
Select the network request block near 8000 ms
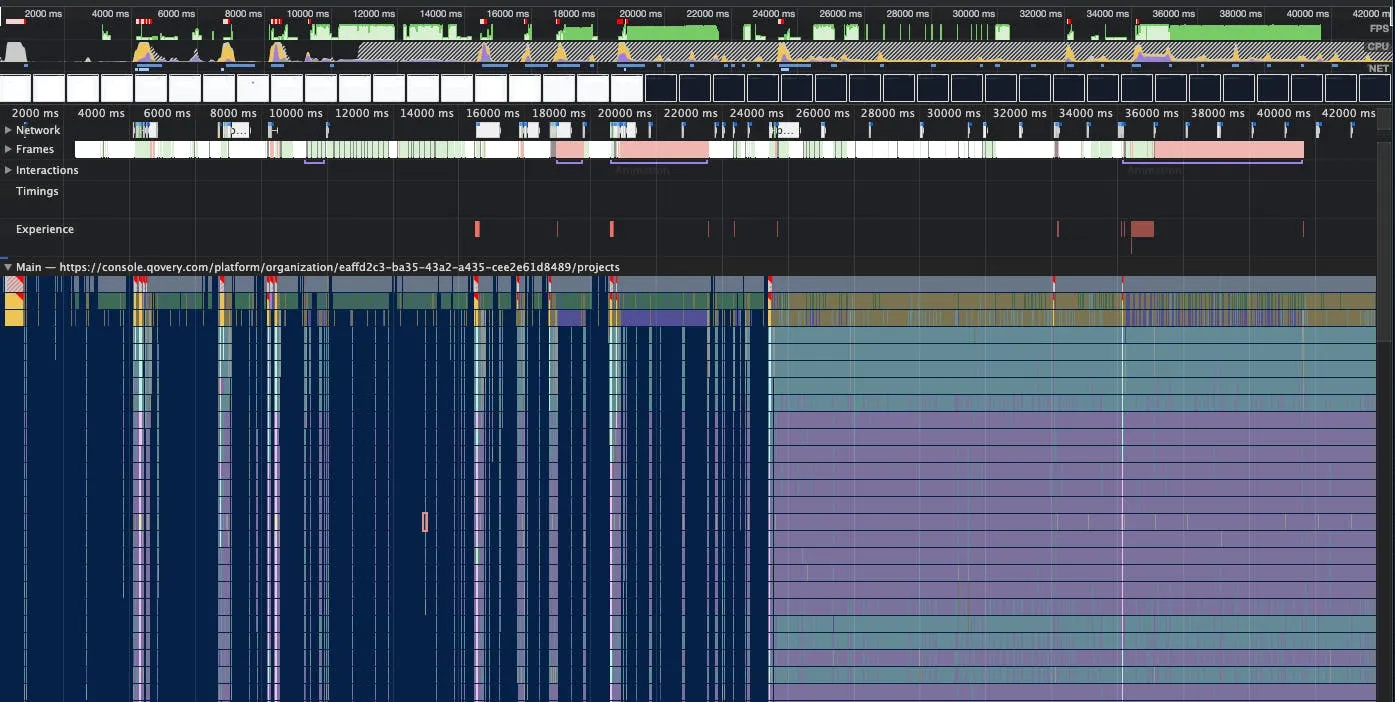[x=237, y=130]
